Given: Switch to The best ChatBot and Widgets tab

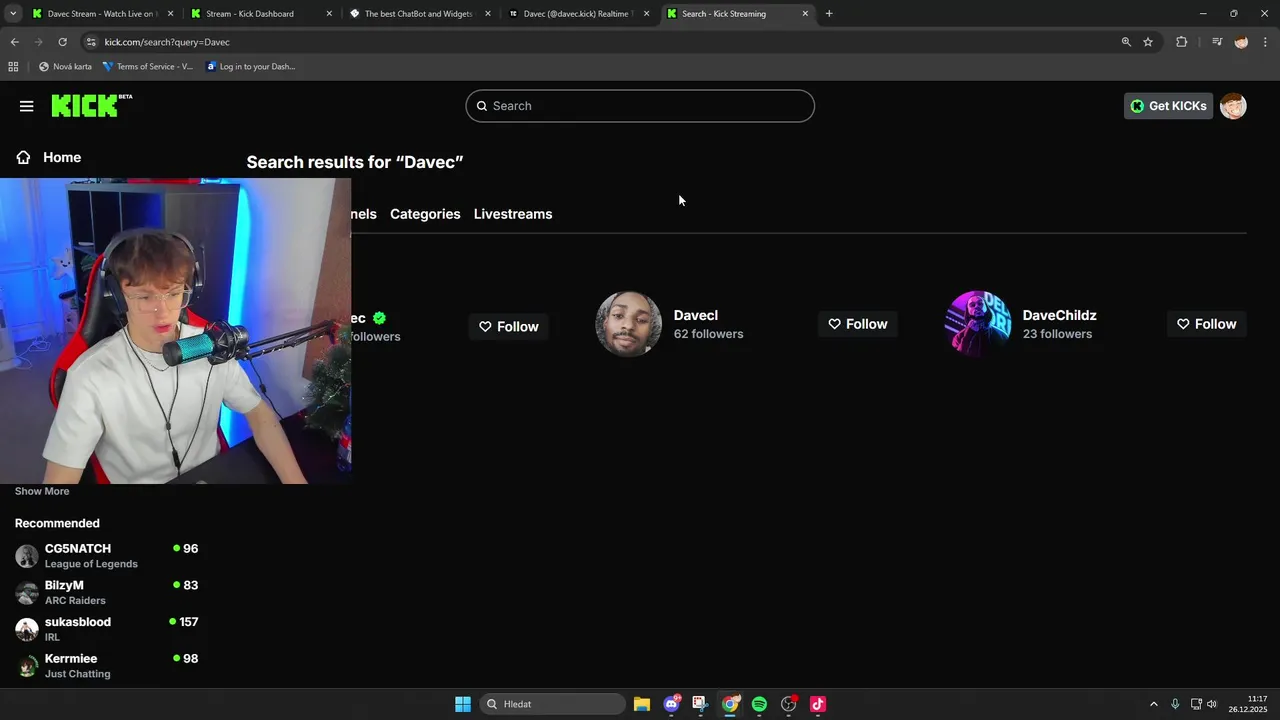Looking at the screenshot, I should [419, 14].
